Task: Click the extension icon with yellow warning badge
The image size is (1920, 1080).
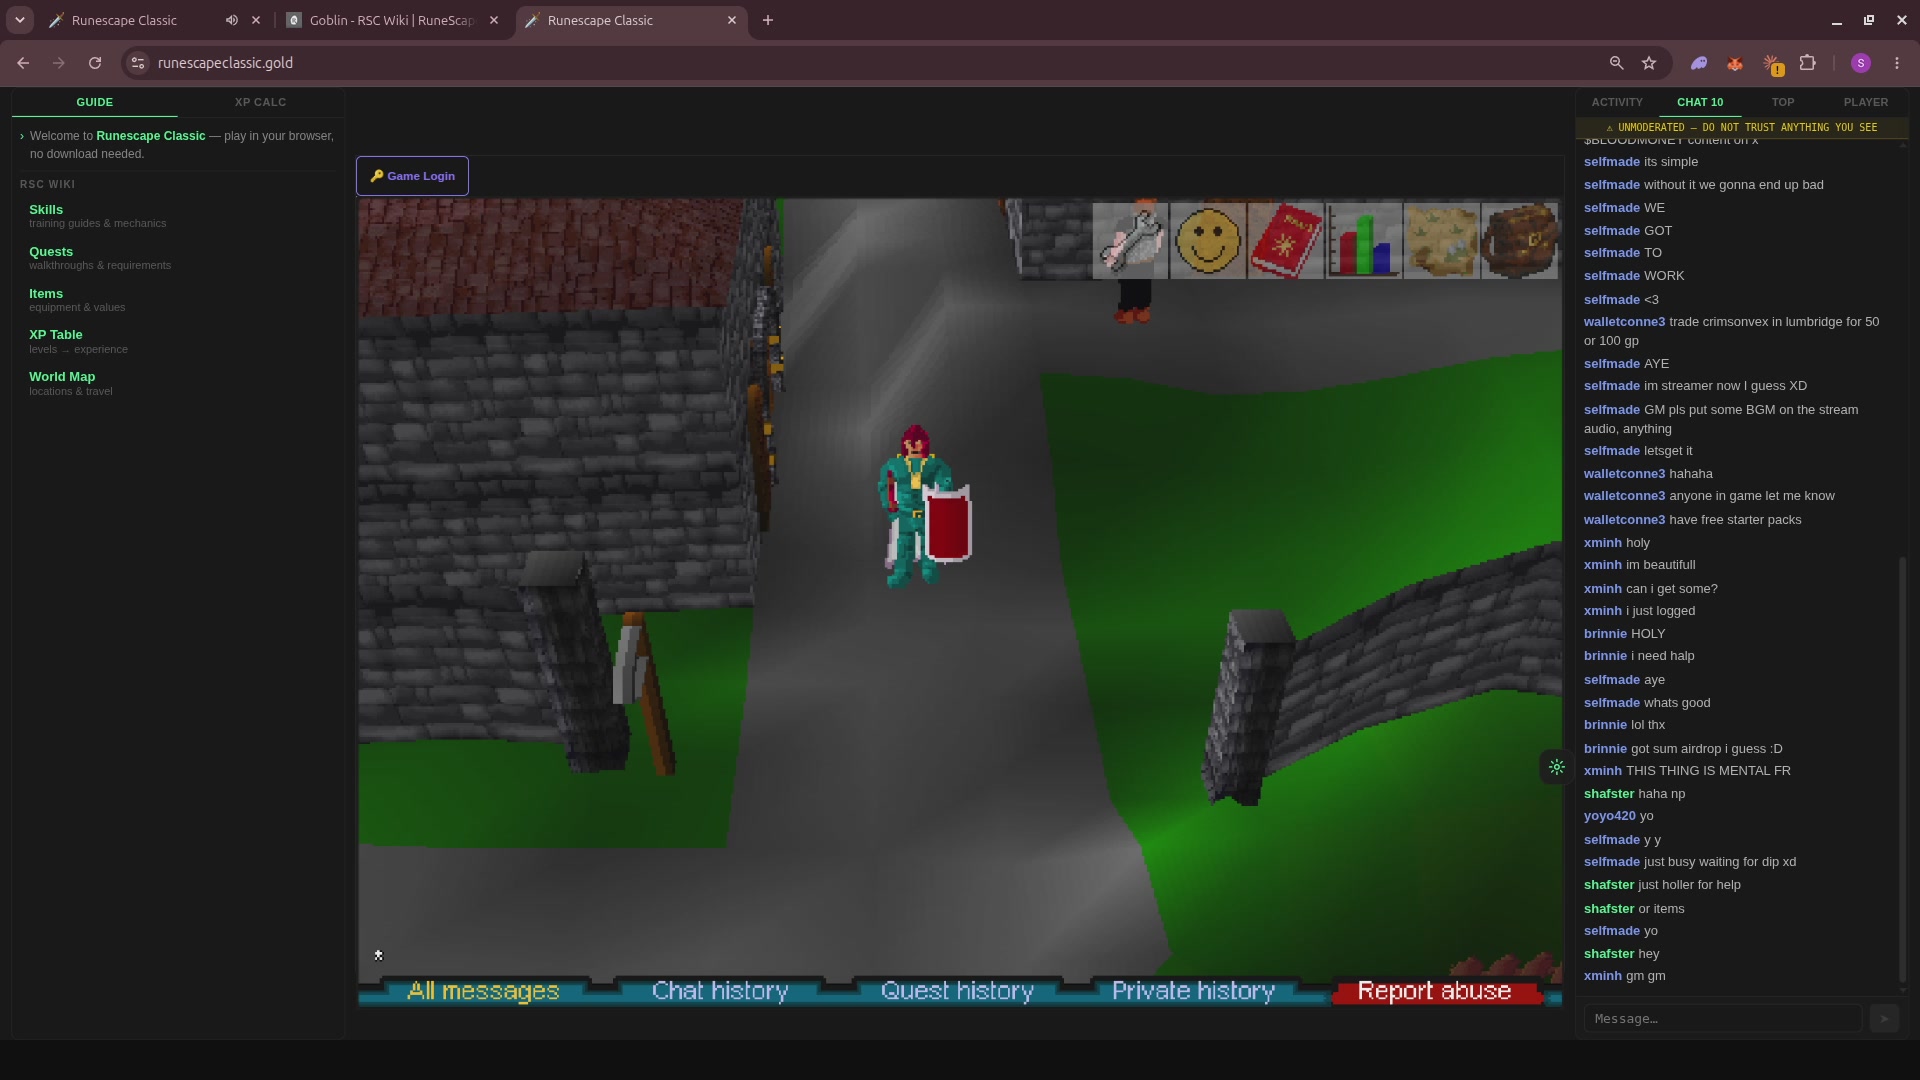Action: click(x=1772, y=64)
